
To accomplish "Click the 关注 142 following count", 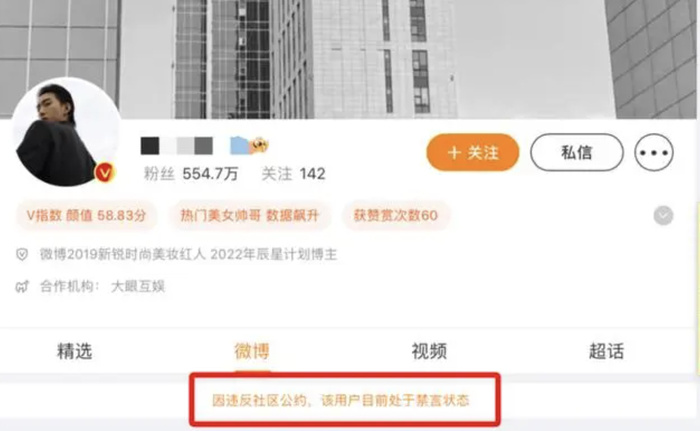I will tap(293, 174).
